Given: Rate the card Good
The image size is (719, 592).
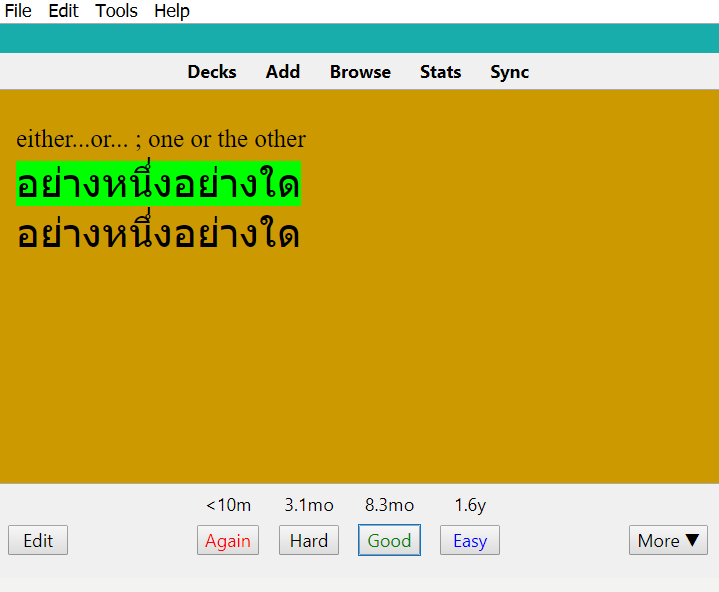Looking at the screenshot, I should [x=389, y=540].
